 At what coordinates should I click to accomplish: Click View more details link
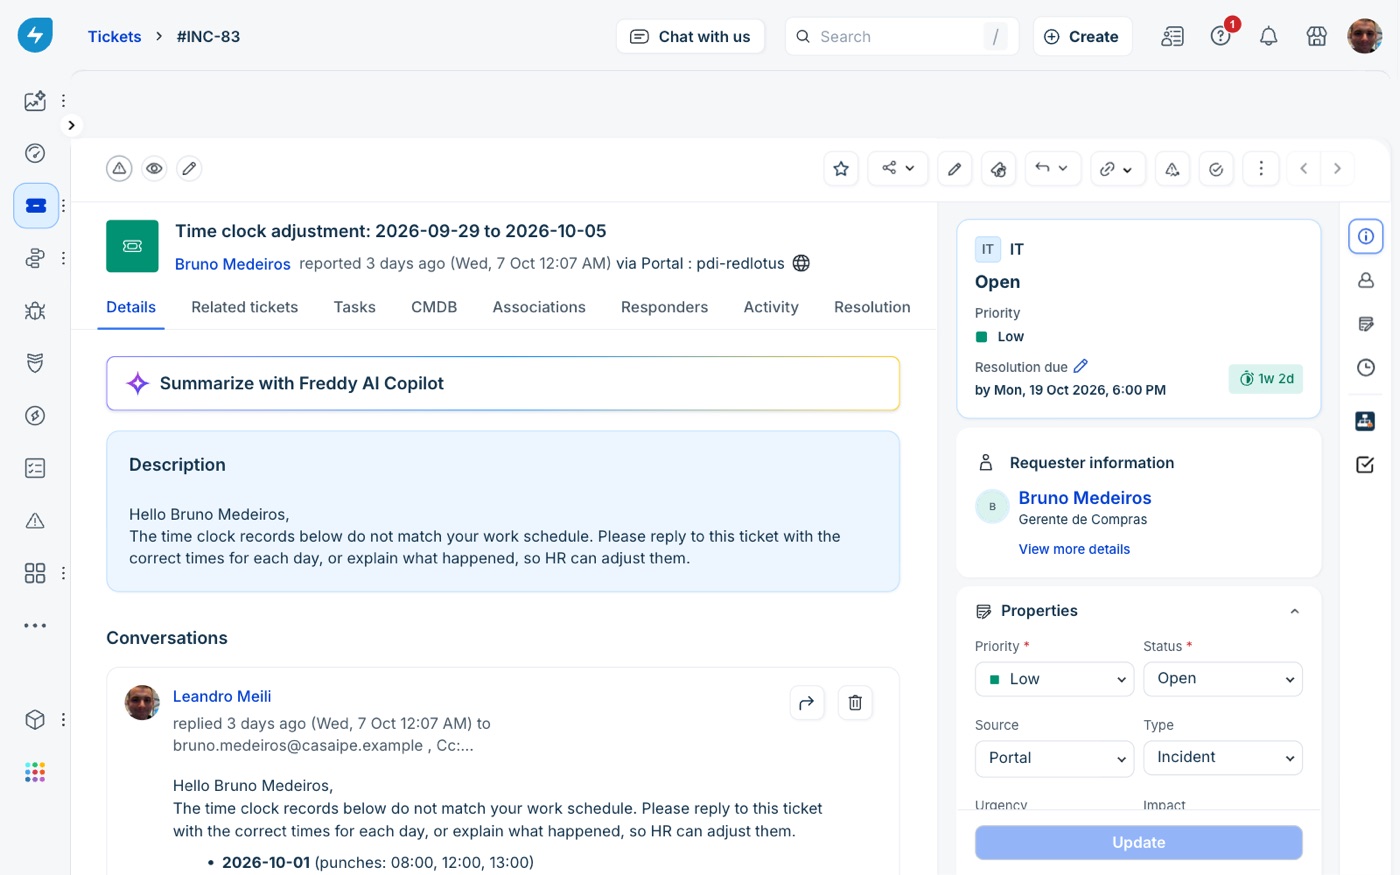[x=1074, y=549]
